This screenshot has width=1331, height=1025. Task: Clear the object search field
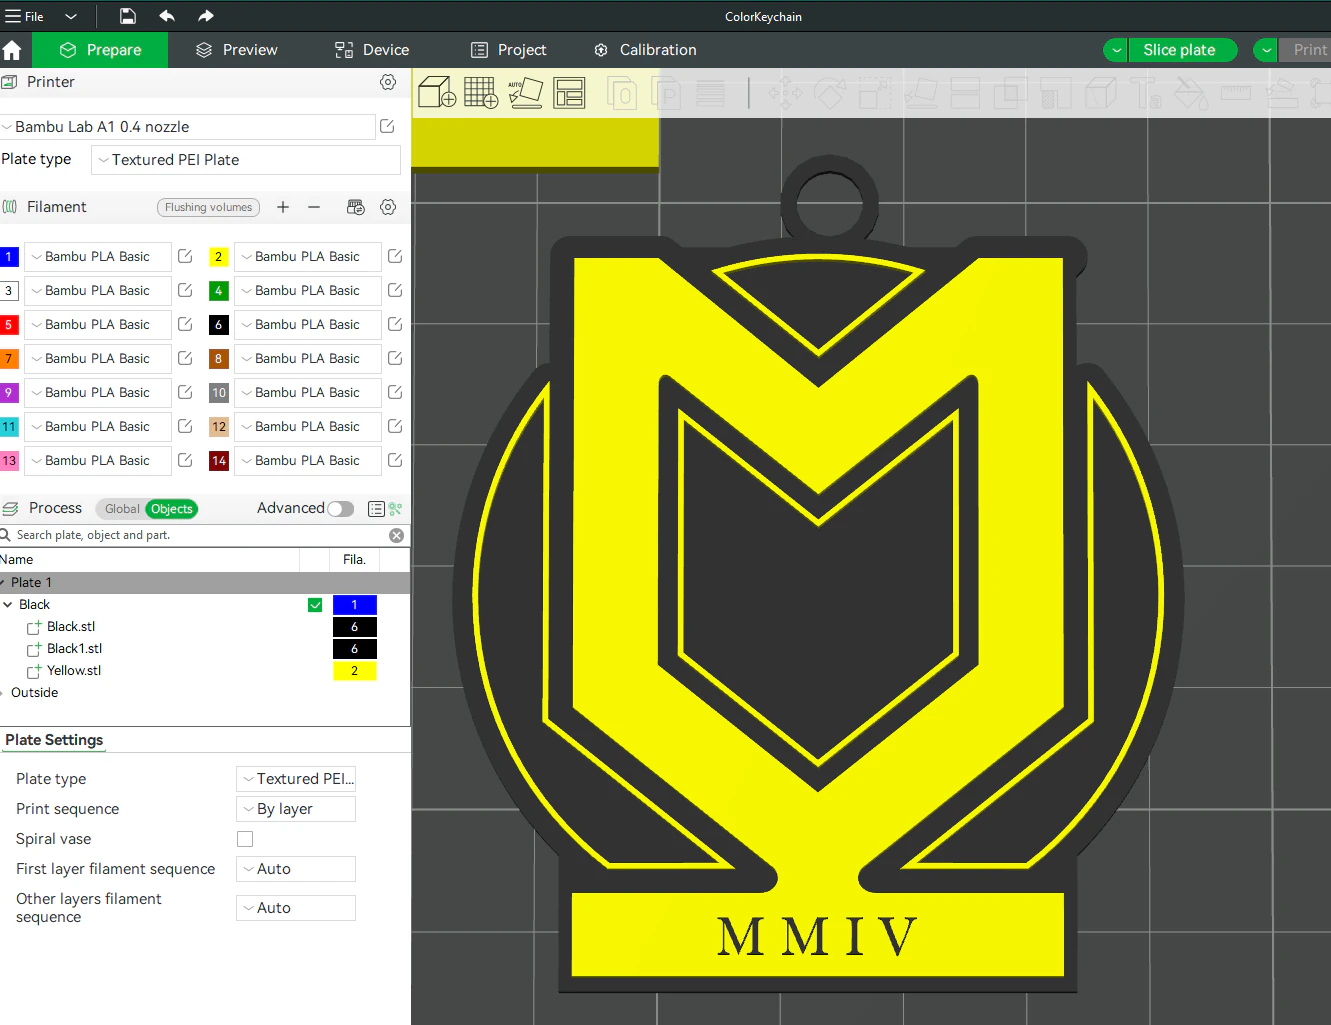pos(397,536)
